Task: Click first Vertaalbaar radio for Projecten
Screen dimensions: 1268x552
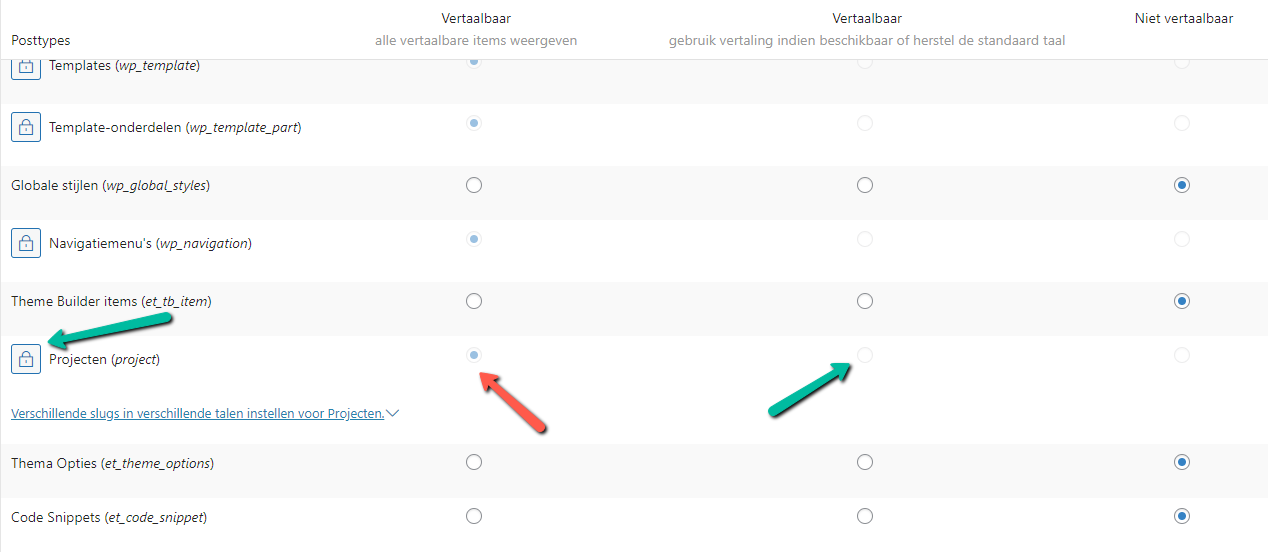Action: (474, 355)
